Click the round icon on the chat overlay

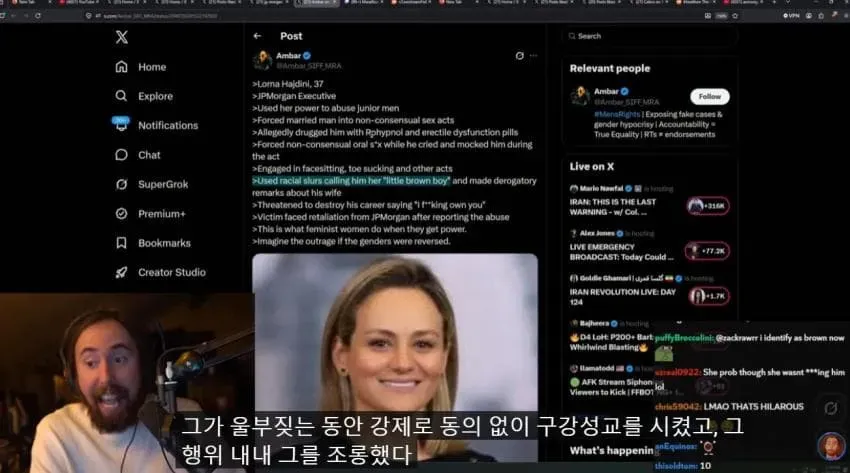830,408
